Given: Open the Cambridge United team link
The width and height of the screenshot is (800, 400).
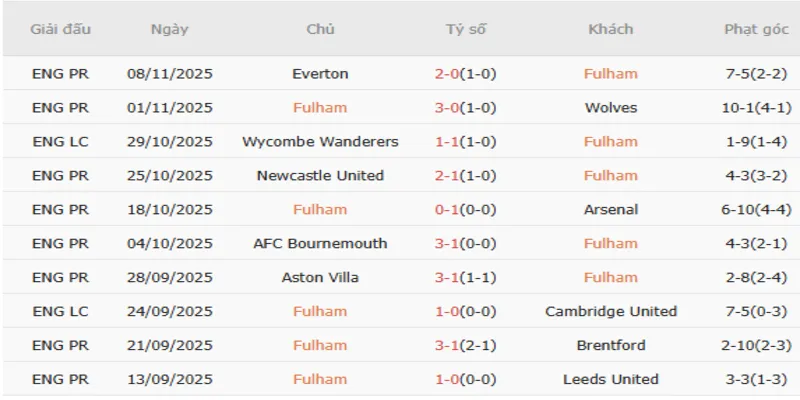Looking at the screenshot, I should pos(610,312).
